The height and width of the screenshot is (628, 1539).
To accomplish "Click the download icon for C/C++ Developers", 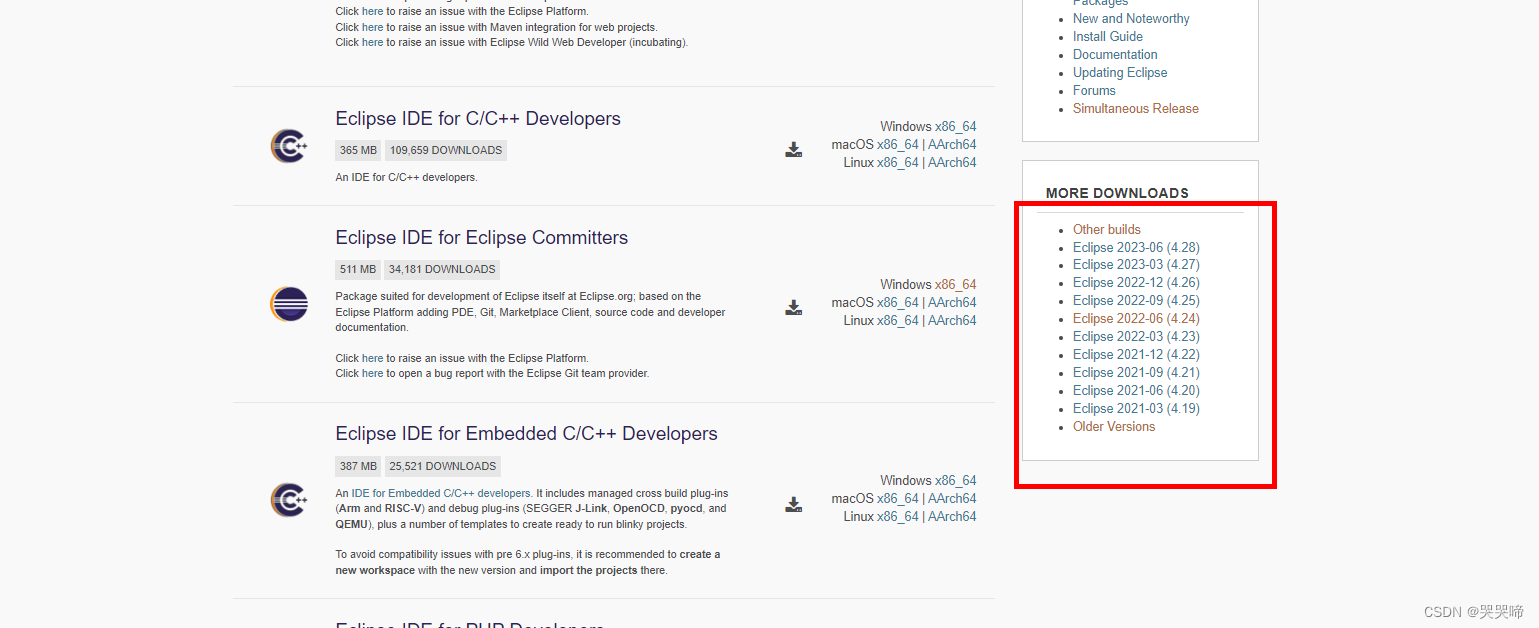I will pyautogui.click(x=793, y=150).
